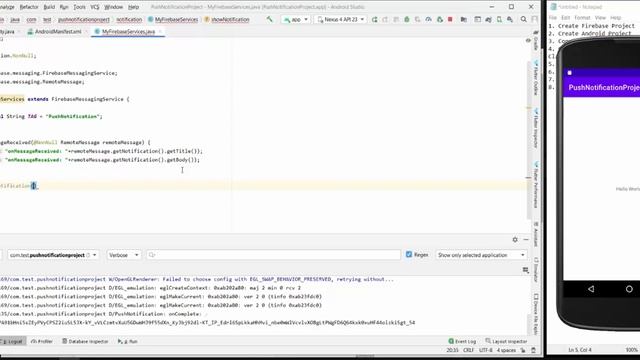Open the Refactor menu
The height and width of the screenshot is (360, 640).
29,7
